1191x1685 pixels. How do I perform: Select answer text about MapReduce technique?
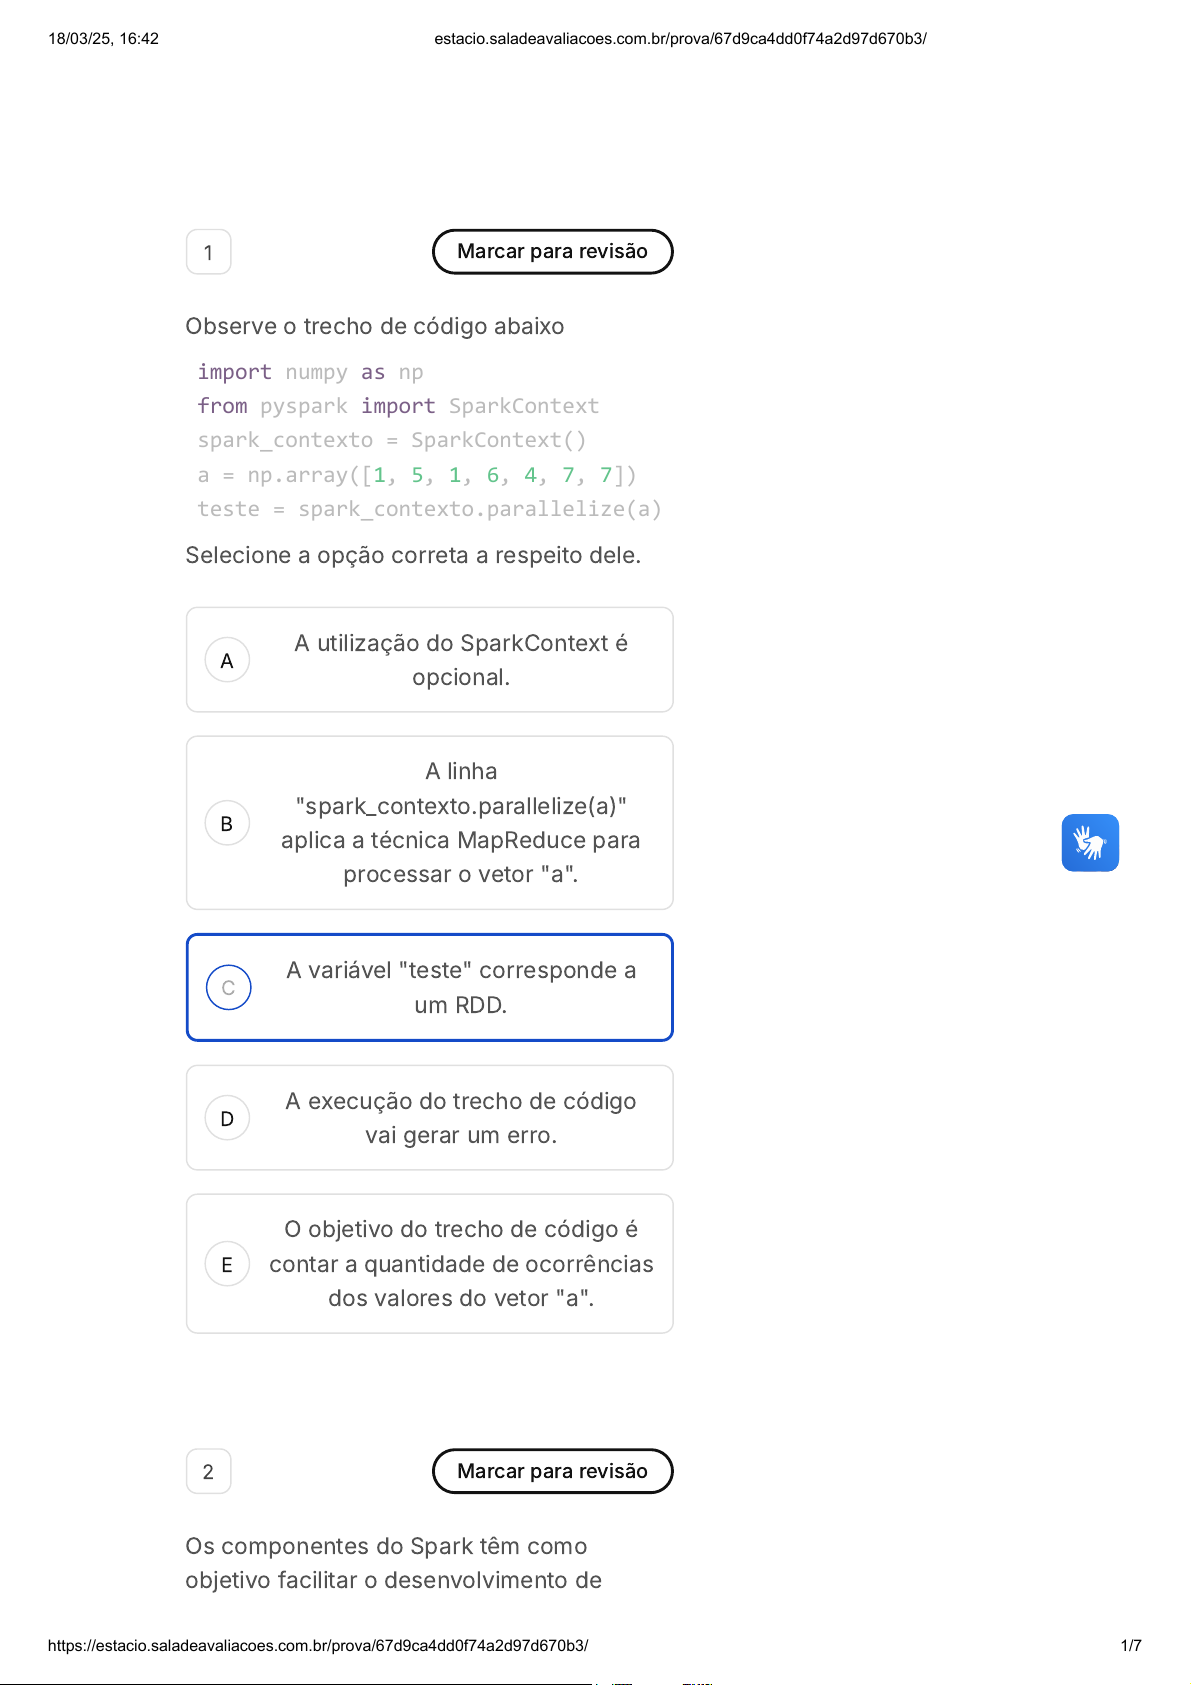[461, 823]
